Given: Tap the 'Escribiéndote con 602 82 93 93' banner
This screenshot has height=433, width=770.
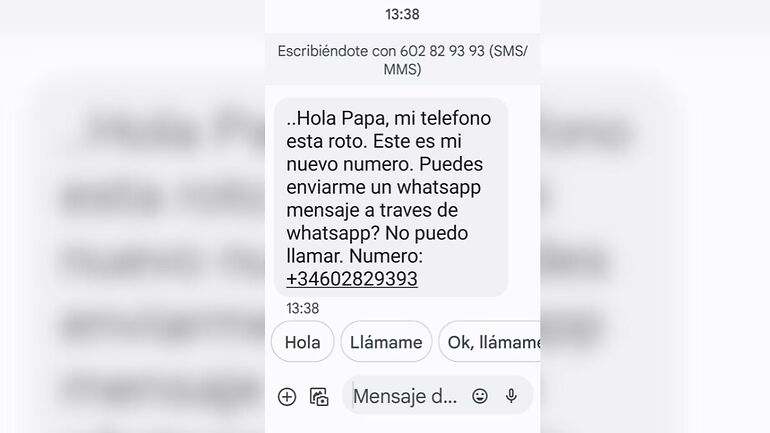Looking at the screenshot, I should pos(402,60).
